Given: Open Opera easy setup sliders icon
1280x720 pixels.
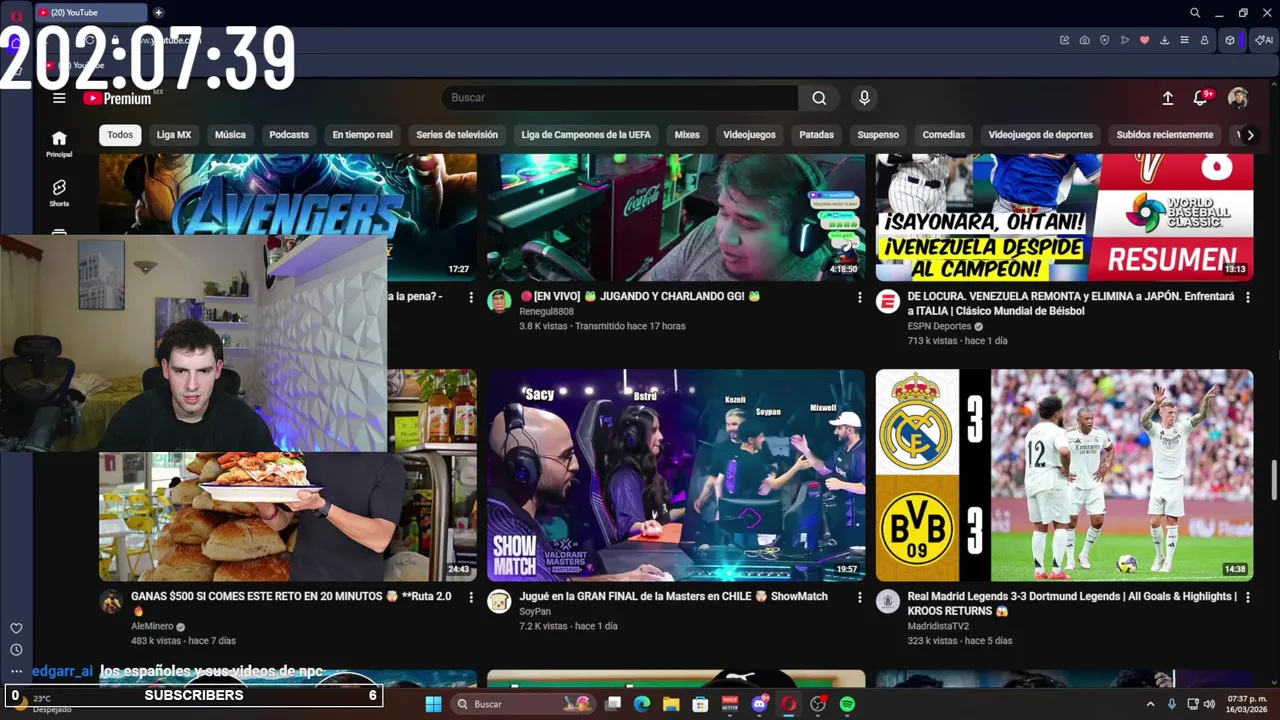Looking at the screenshot, I should pyautogui.click(x=1184, y=40).
